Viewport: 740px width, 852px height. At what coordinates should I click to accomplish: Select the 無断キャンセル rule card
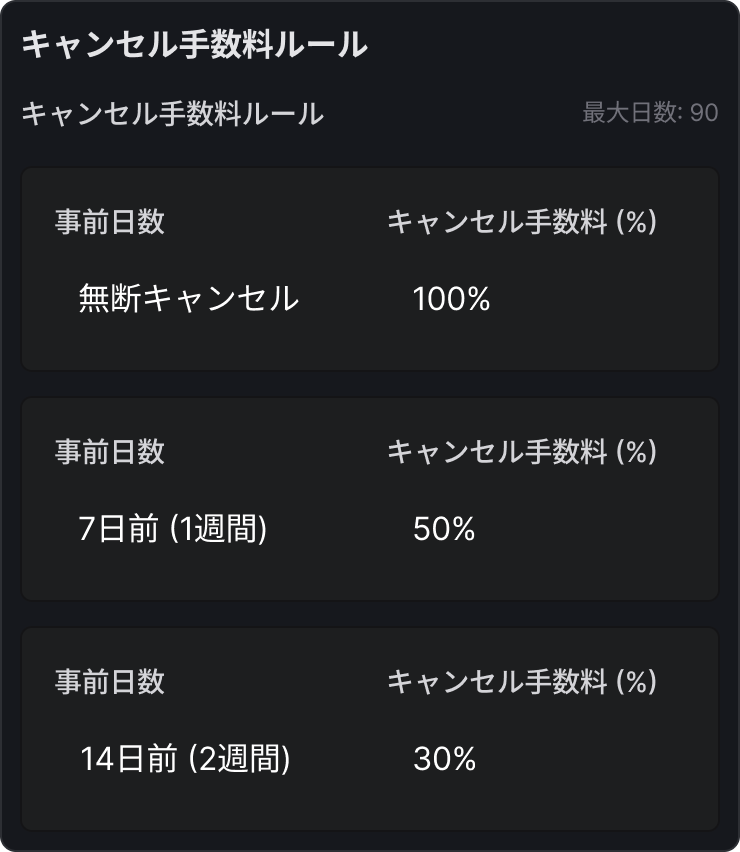[x=370, y=345]
